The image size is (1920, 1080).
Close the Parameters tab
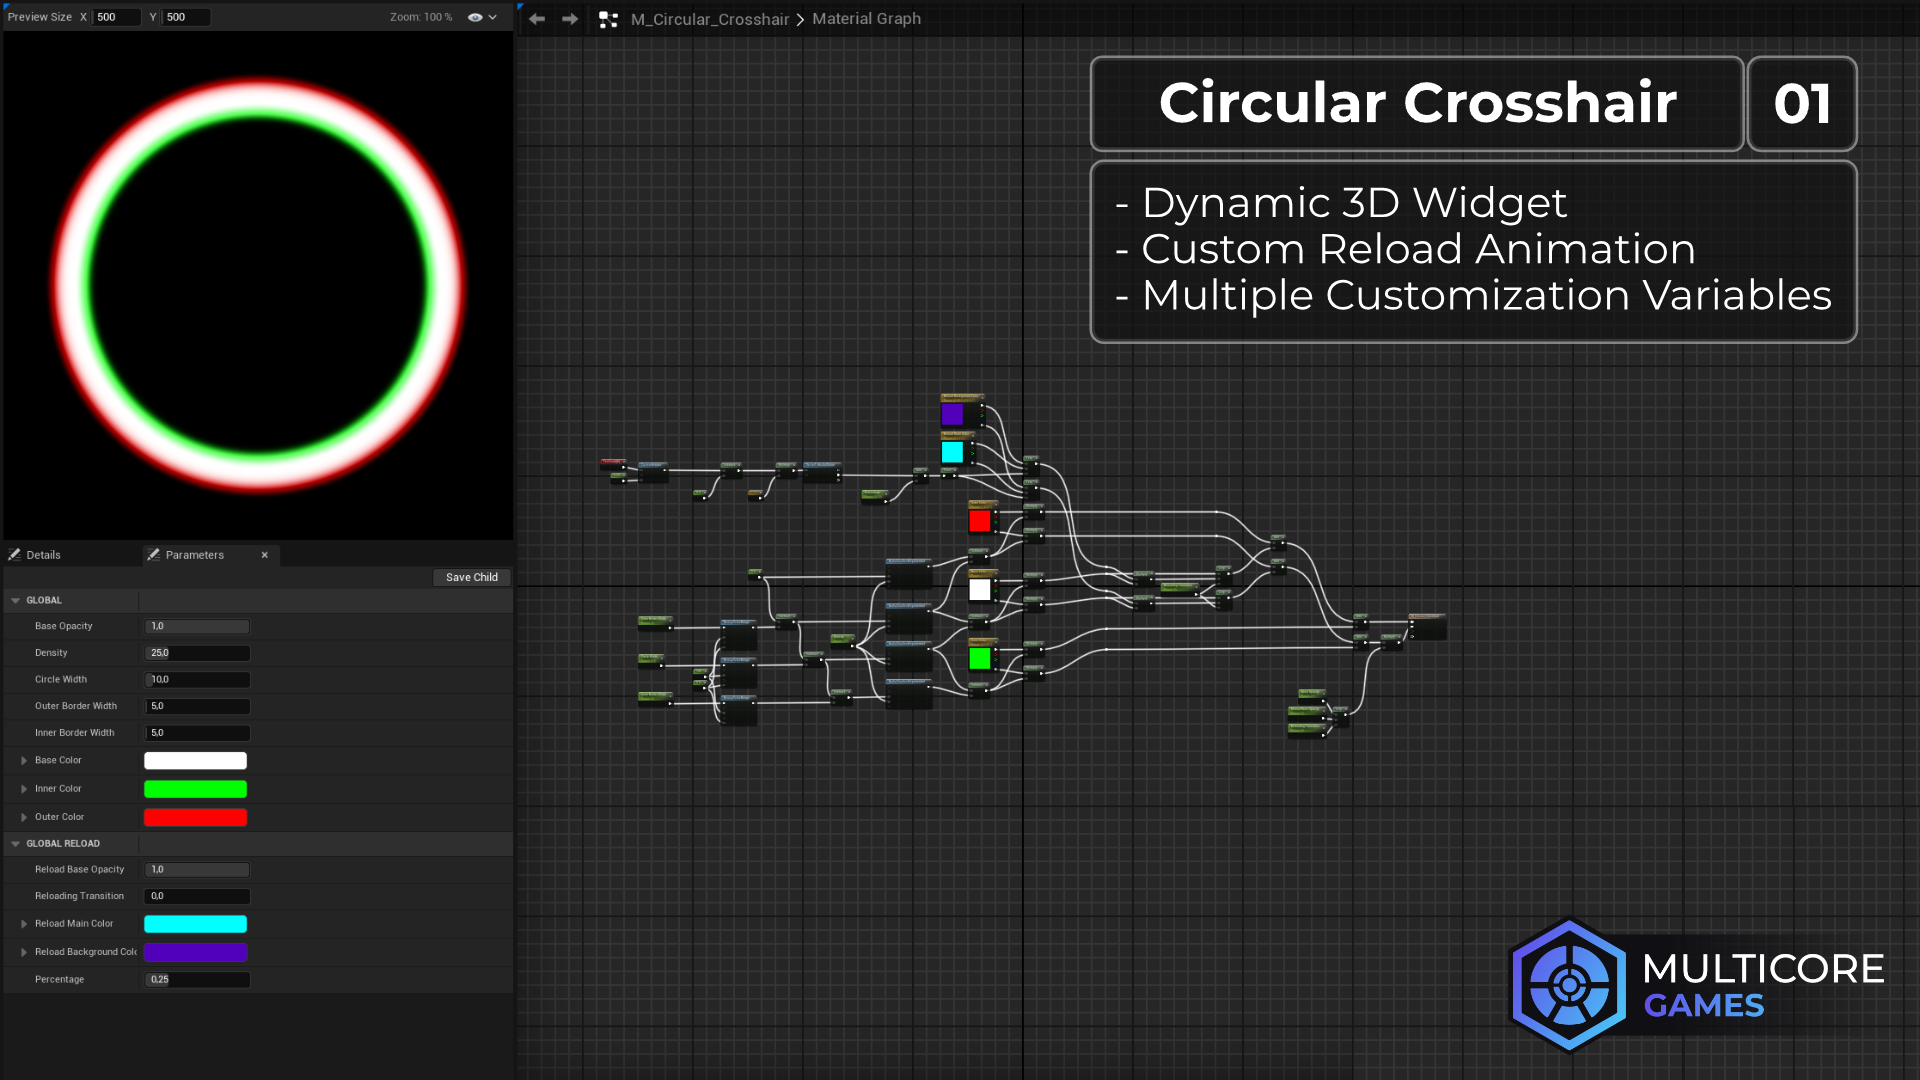coord(265,555)
